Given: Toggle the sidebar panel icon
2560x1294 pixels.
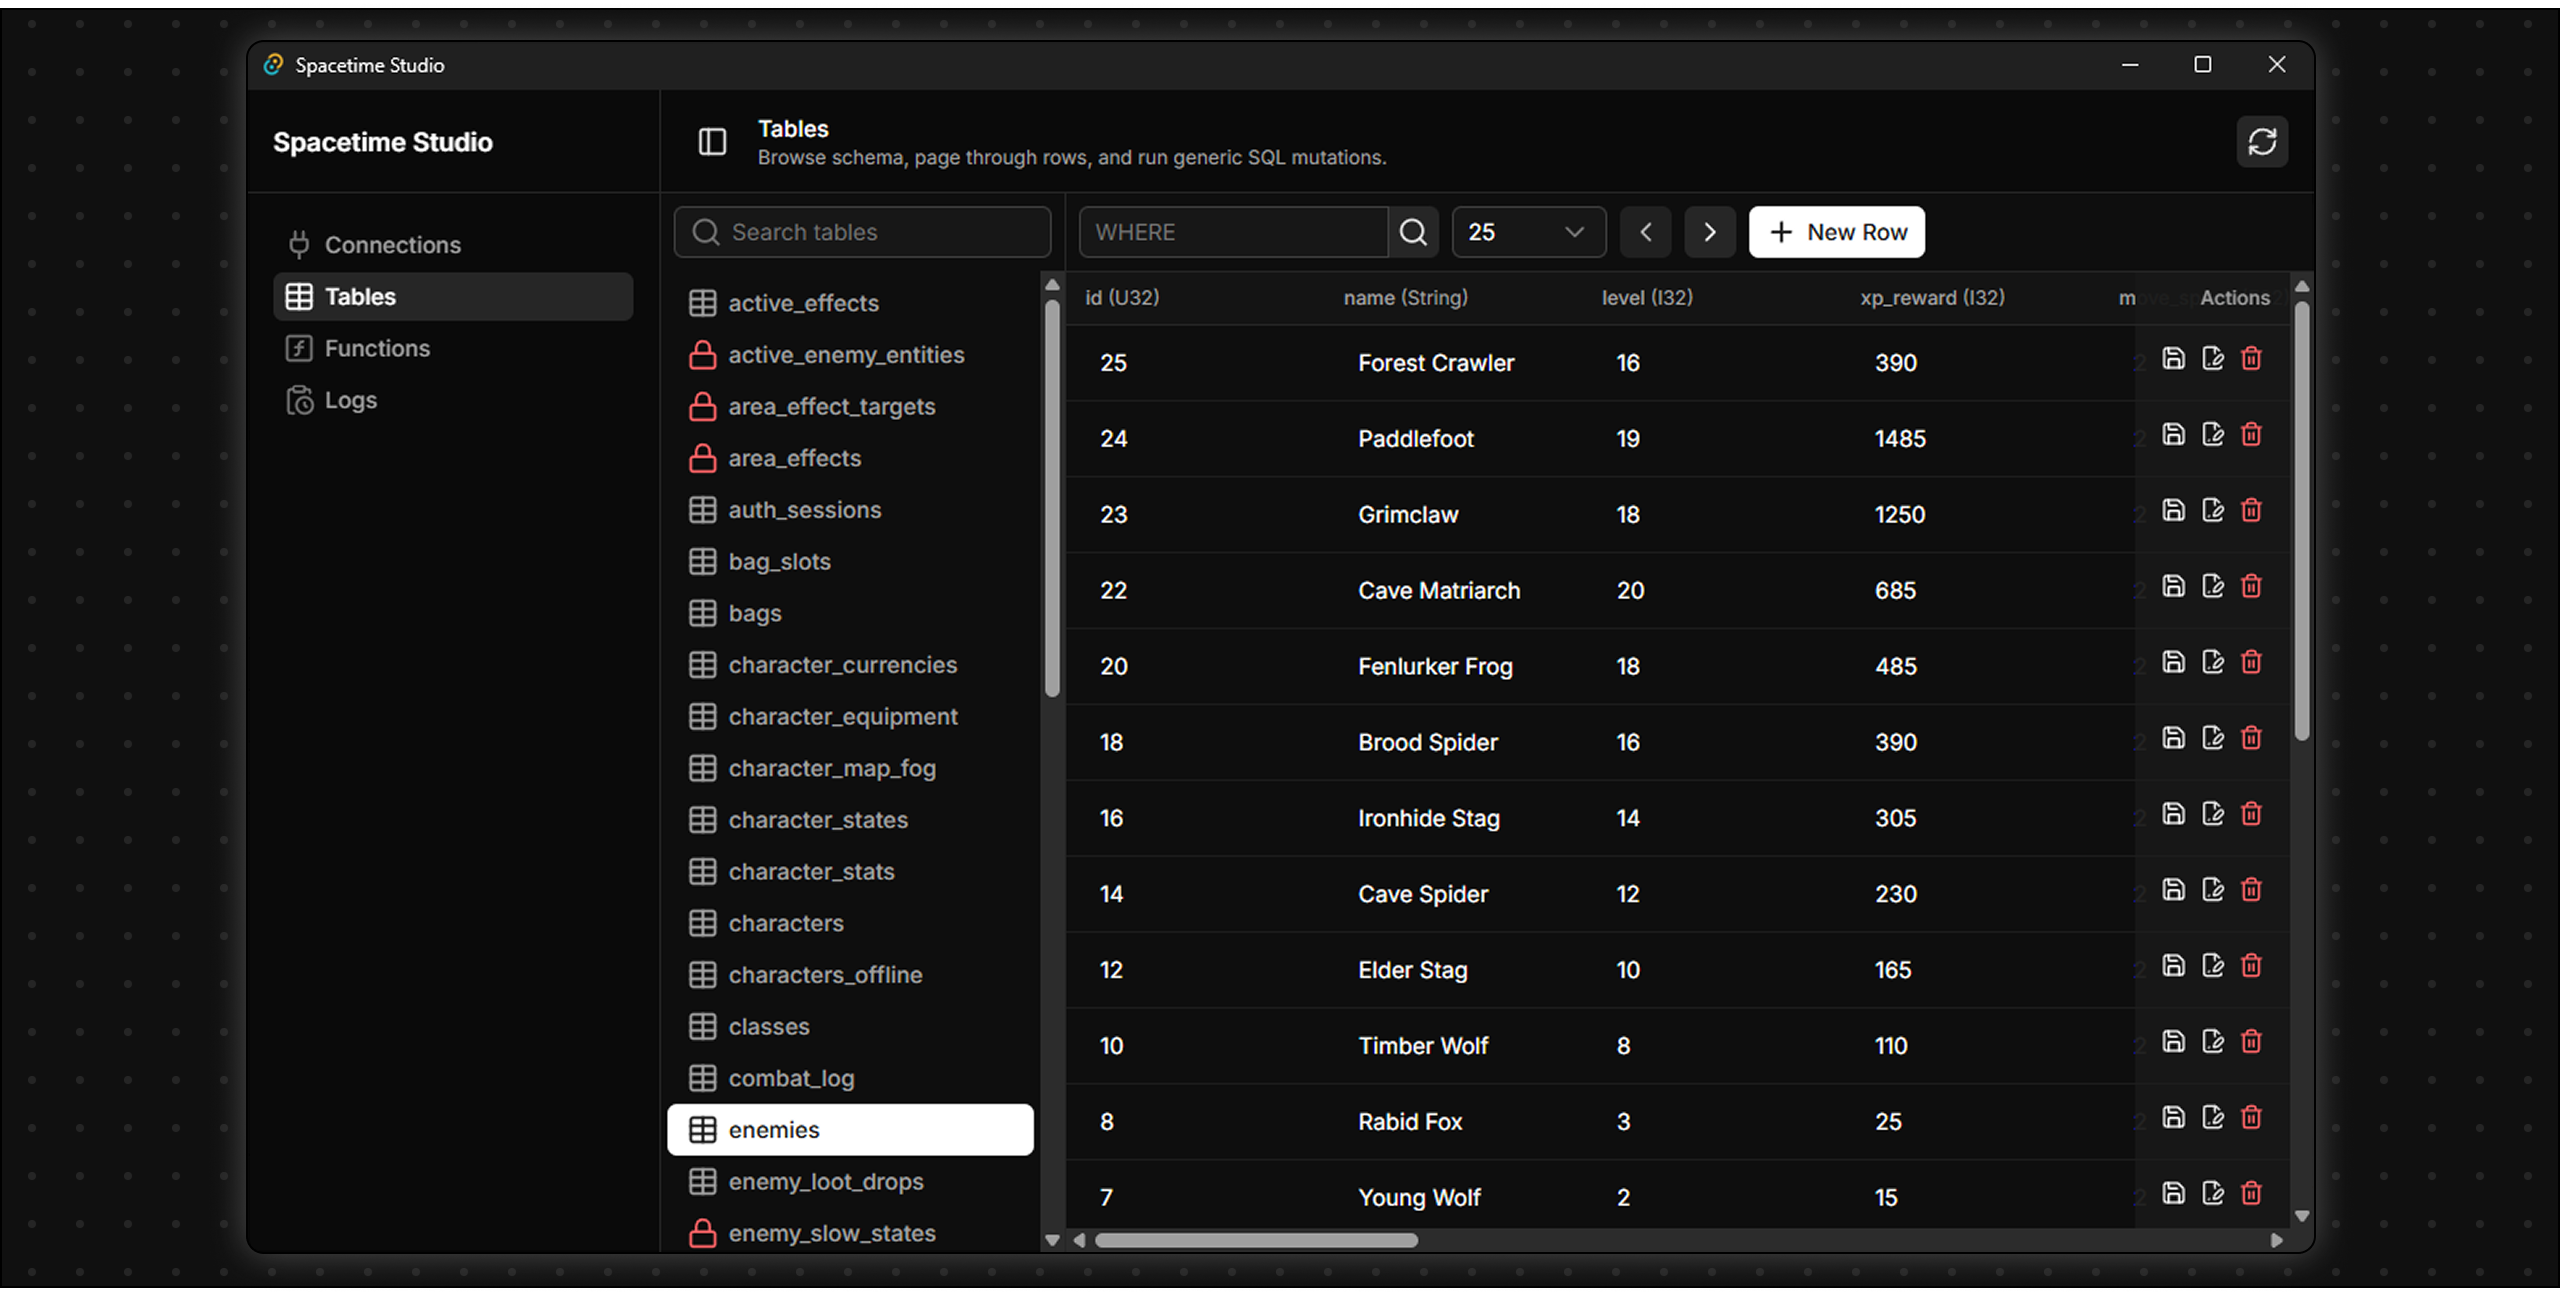Looking at the screenshot, I should 712,142.
